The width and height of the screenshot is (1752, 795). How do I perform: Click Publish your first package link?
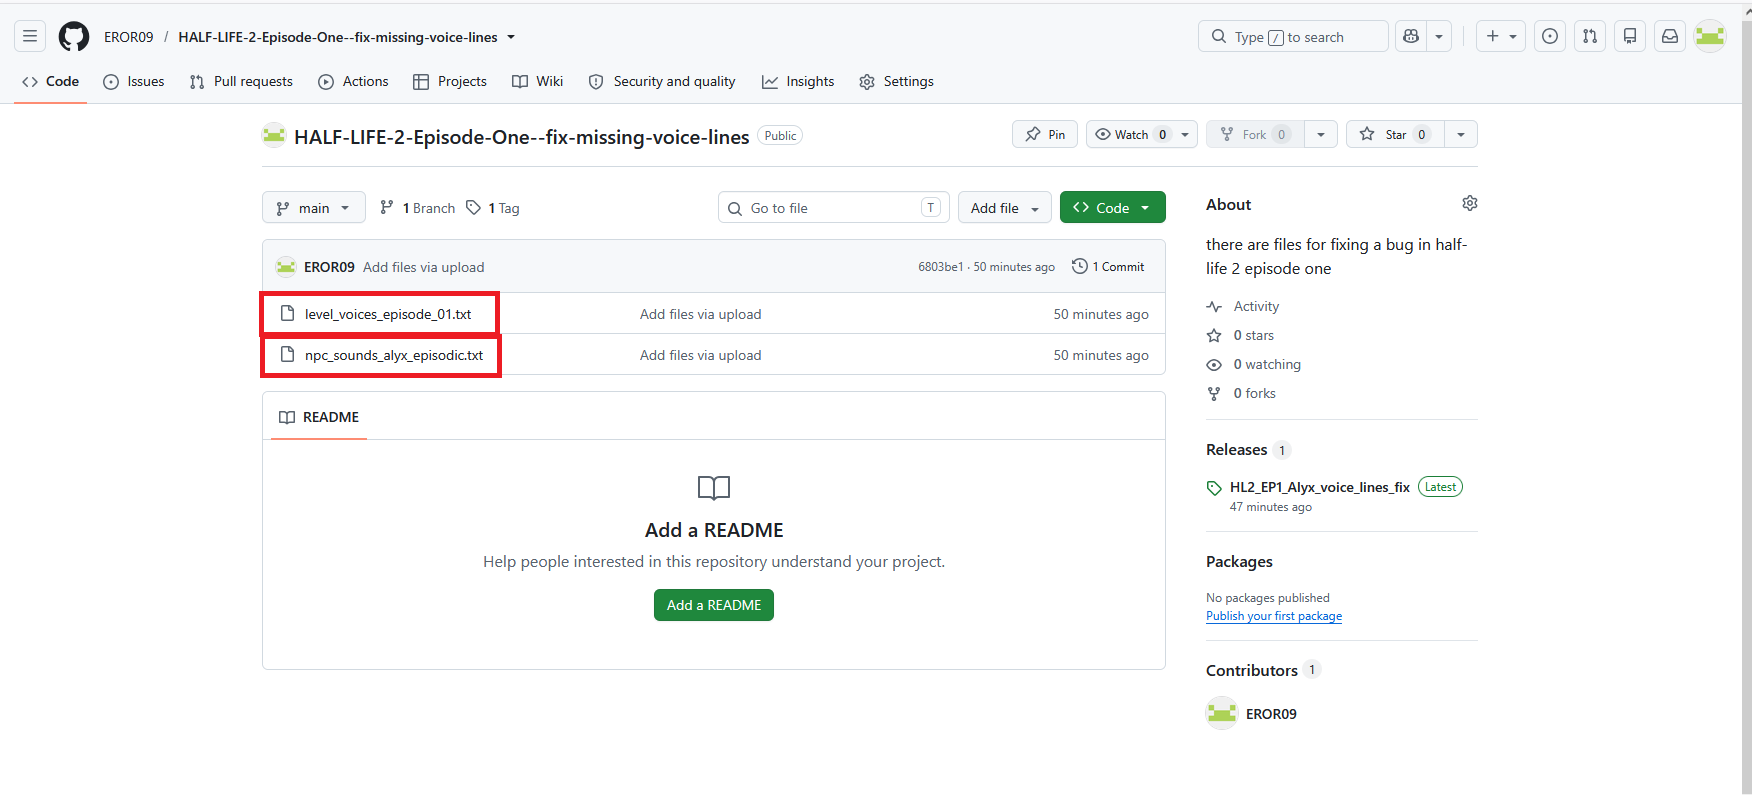1274,616
